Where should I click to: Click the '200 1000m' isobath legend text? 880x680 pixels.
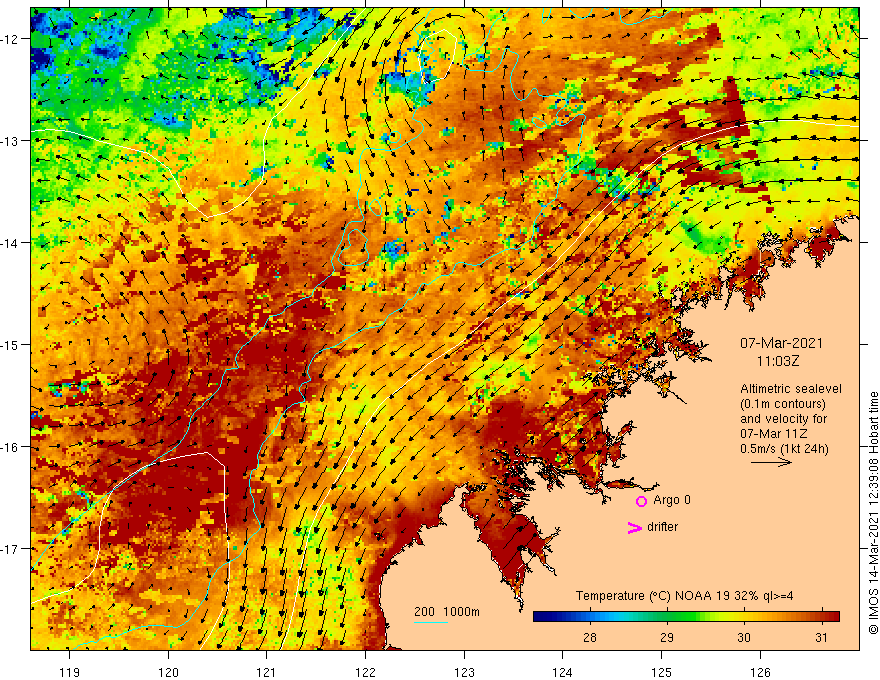(447, 612)
